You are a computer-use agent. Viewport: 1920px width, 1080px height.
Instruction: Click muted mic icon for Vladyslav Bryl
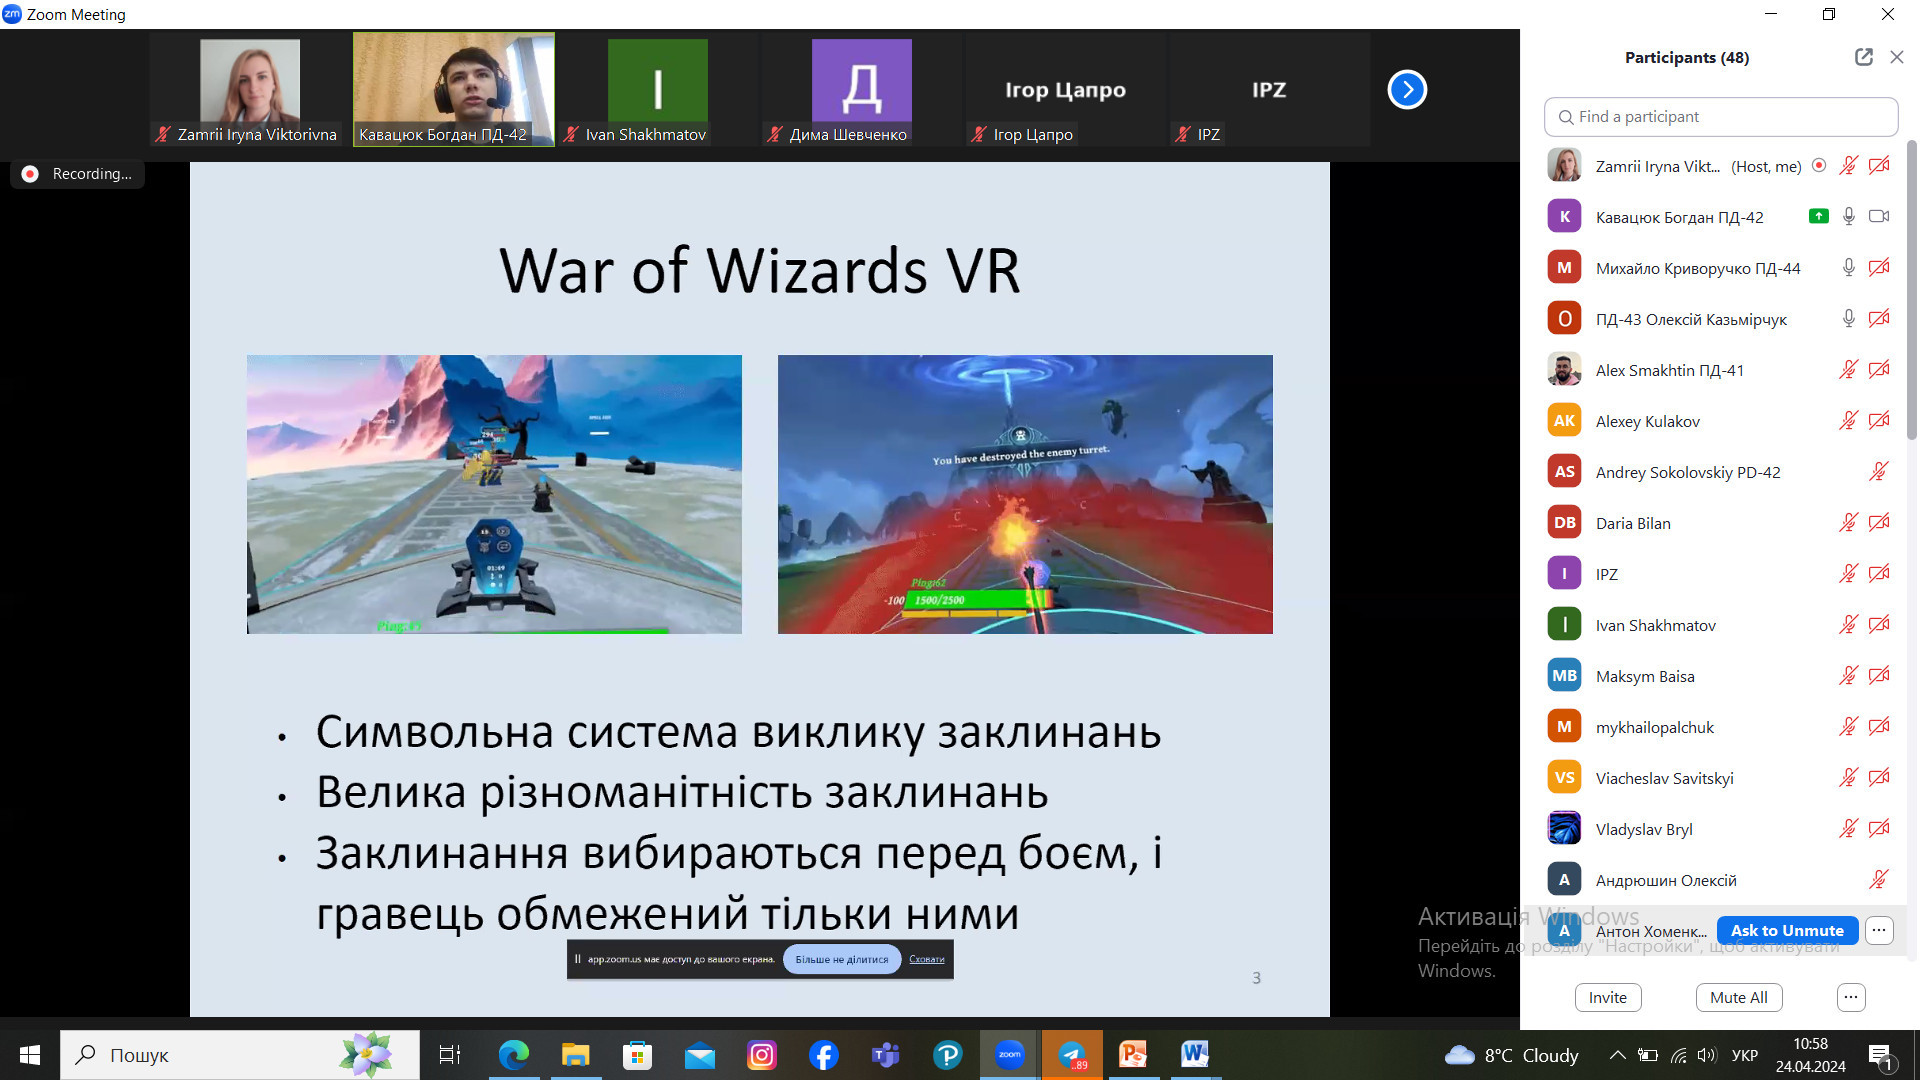[1848, 829]
